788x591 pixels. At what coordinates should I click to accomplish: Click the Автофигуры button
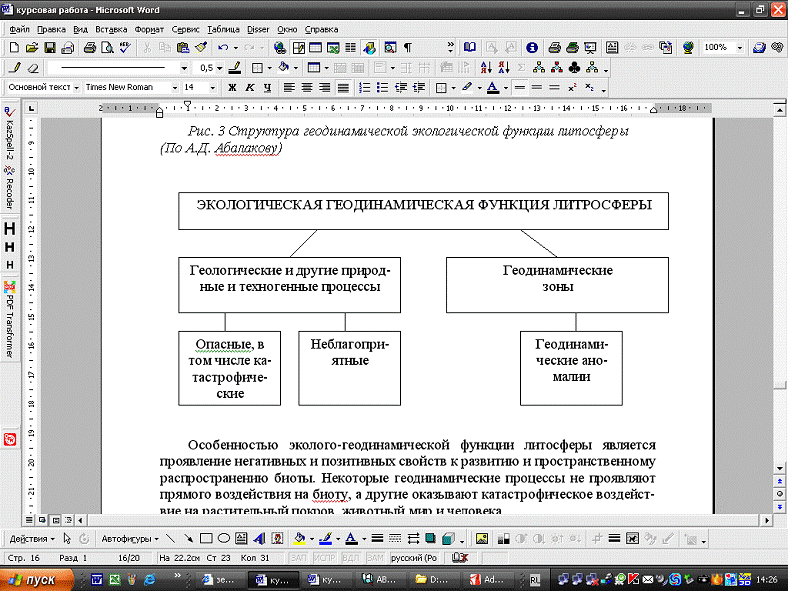[129, 538]
